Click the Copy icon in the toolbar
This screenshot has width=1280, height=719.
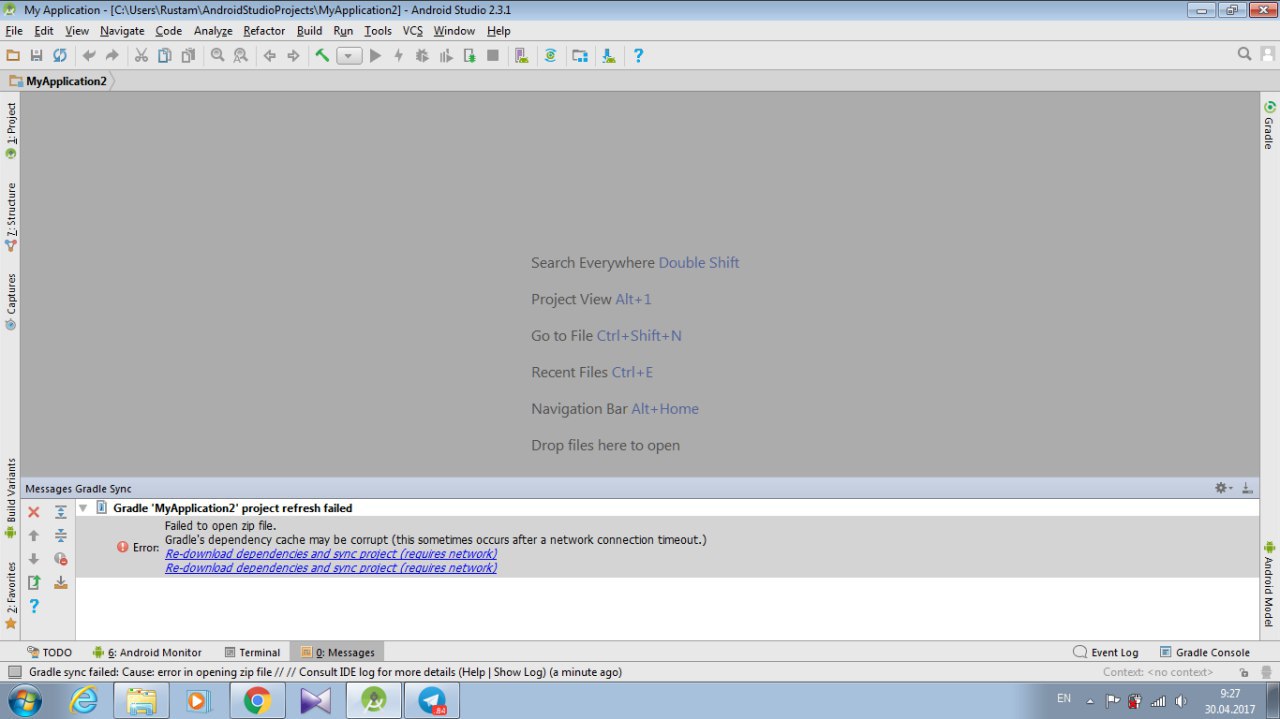165,56
